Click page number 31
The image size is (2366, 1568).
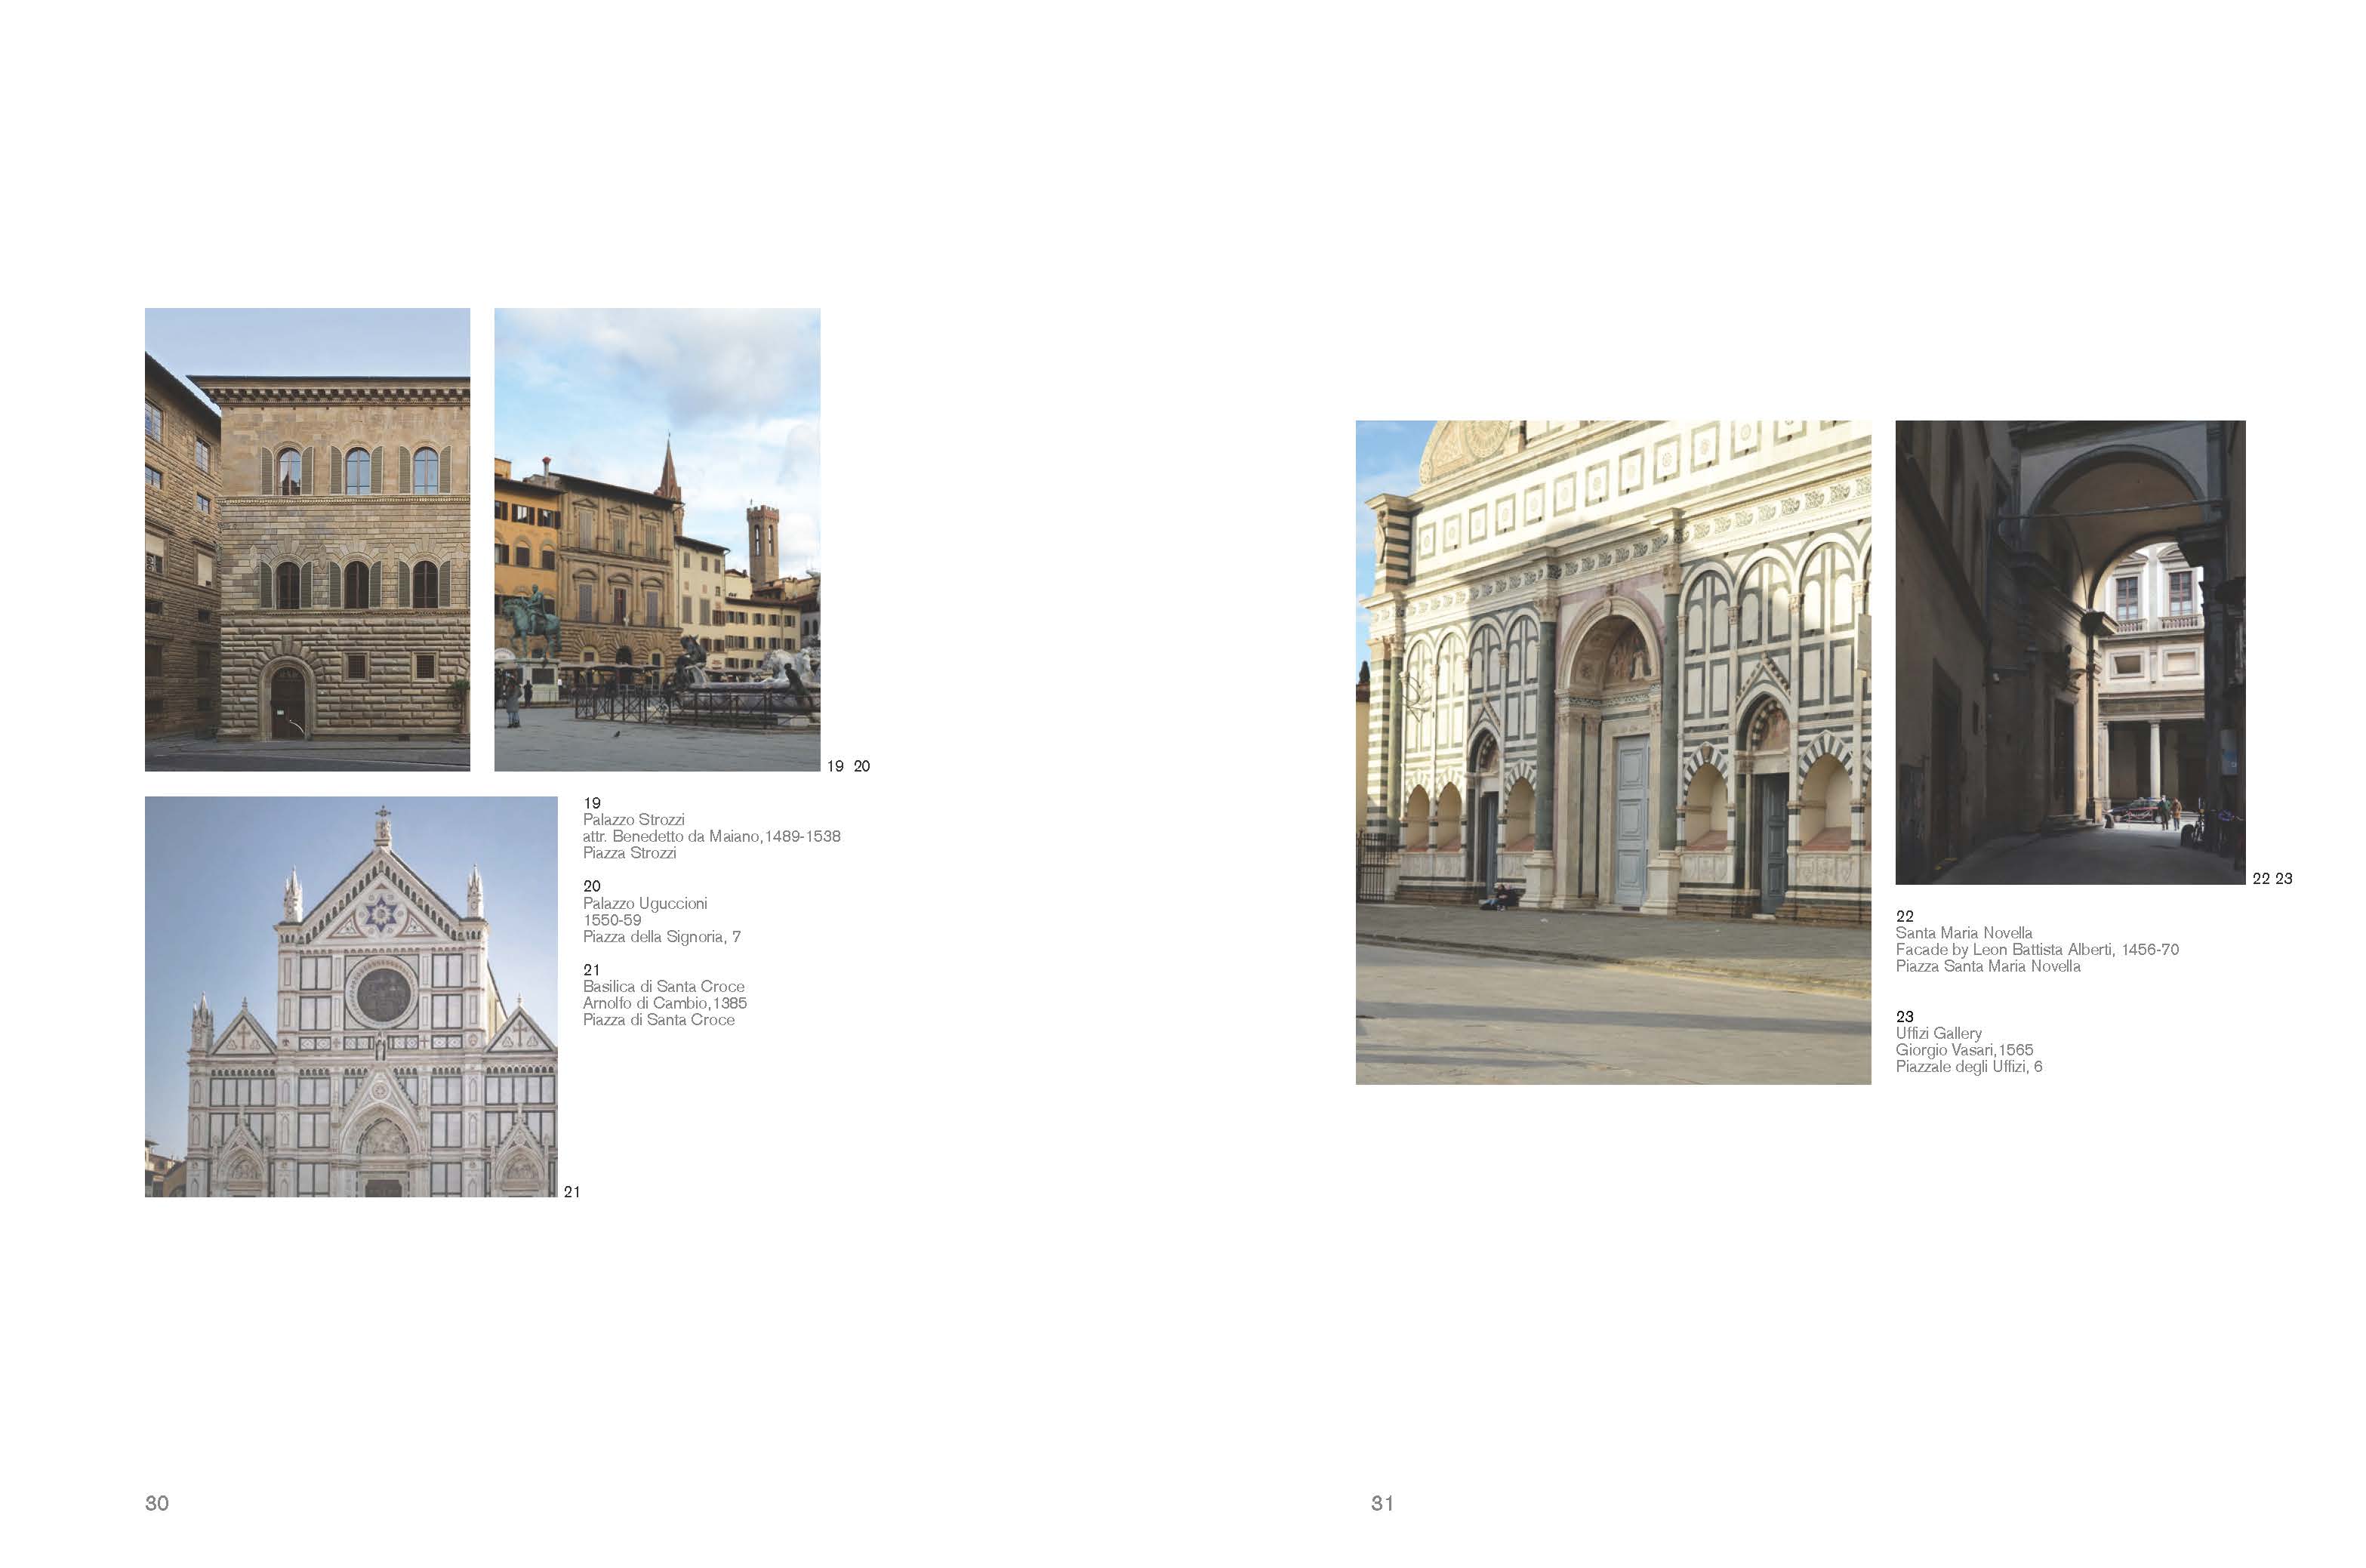[x=1382, y=1503]
